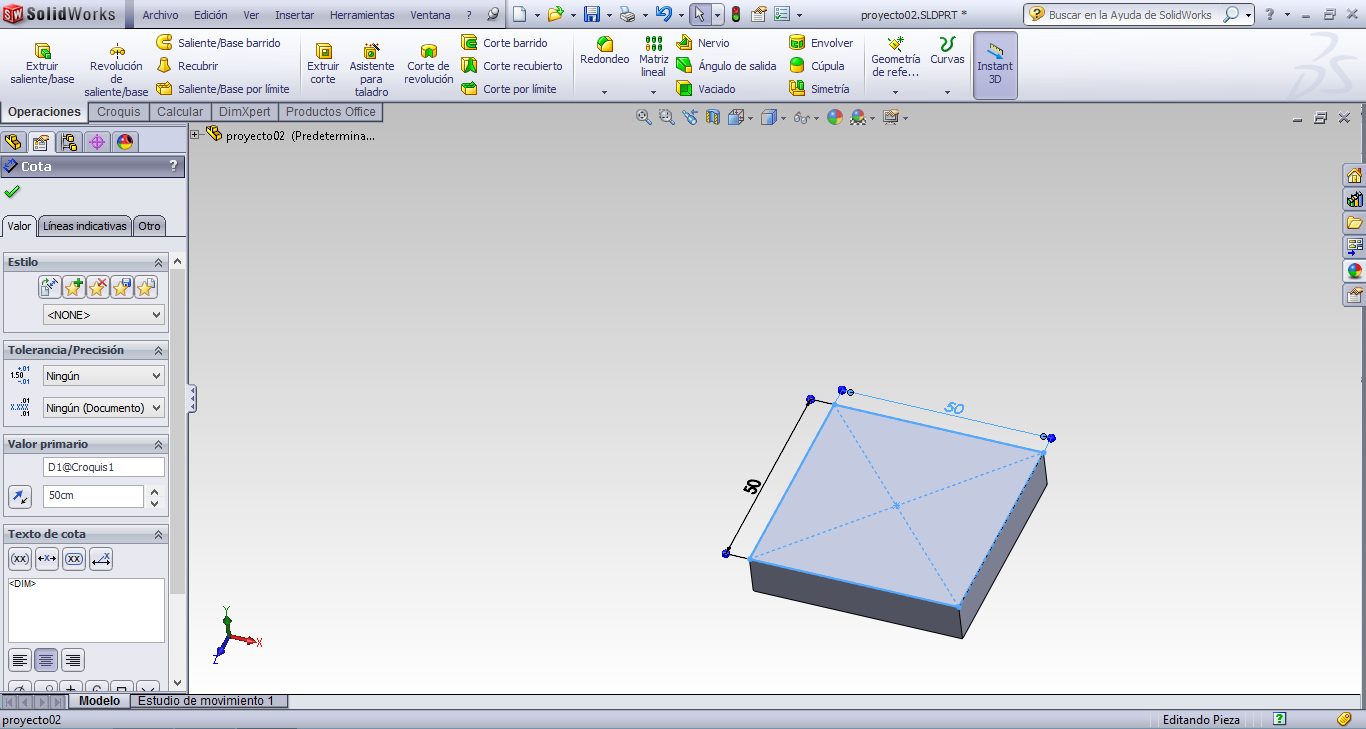Toggle right text alignment in Texto de cota
The height and width of the screenshot is (729, 1366).
tap(72, 660)
